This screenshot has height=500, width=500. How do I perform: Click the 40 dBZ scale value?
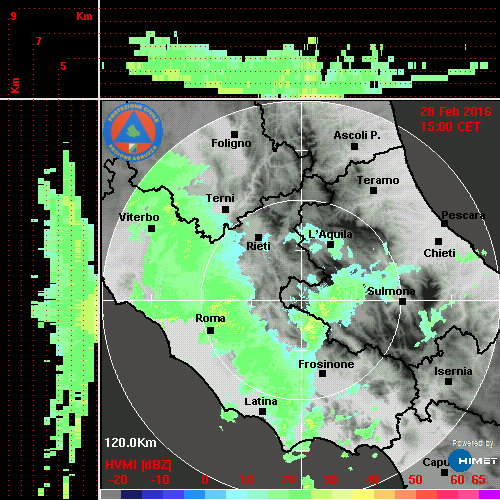click(x=373, y=480)
